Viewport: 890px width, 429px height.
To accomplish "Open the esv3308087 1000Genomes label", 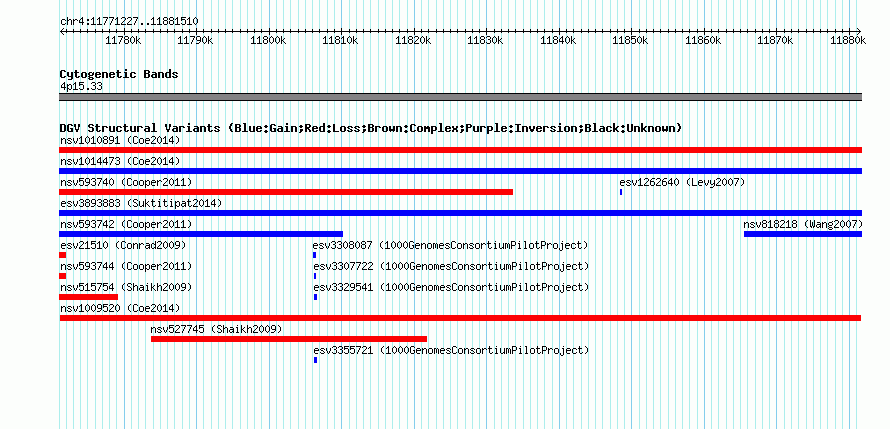I will pos(451,245).
